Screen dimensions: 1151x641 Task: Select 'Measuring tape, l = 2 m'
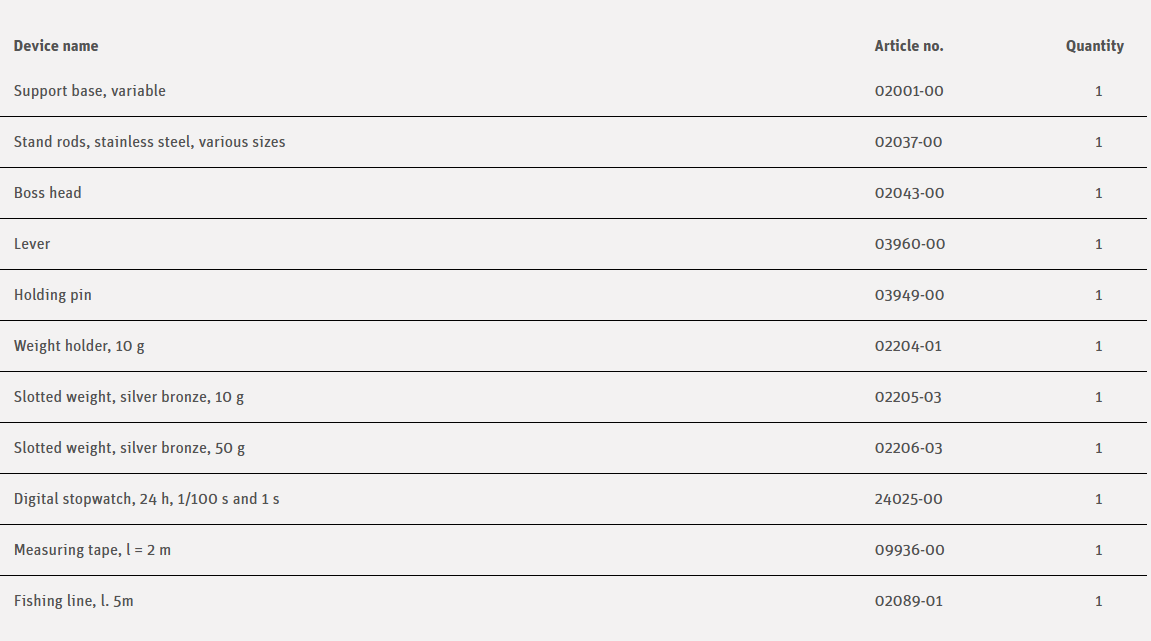(92, 550)
